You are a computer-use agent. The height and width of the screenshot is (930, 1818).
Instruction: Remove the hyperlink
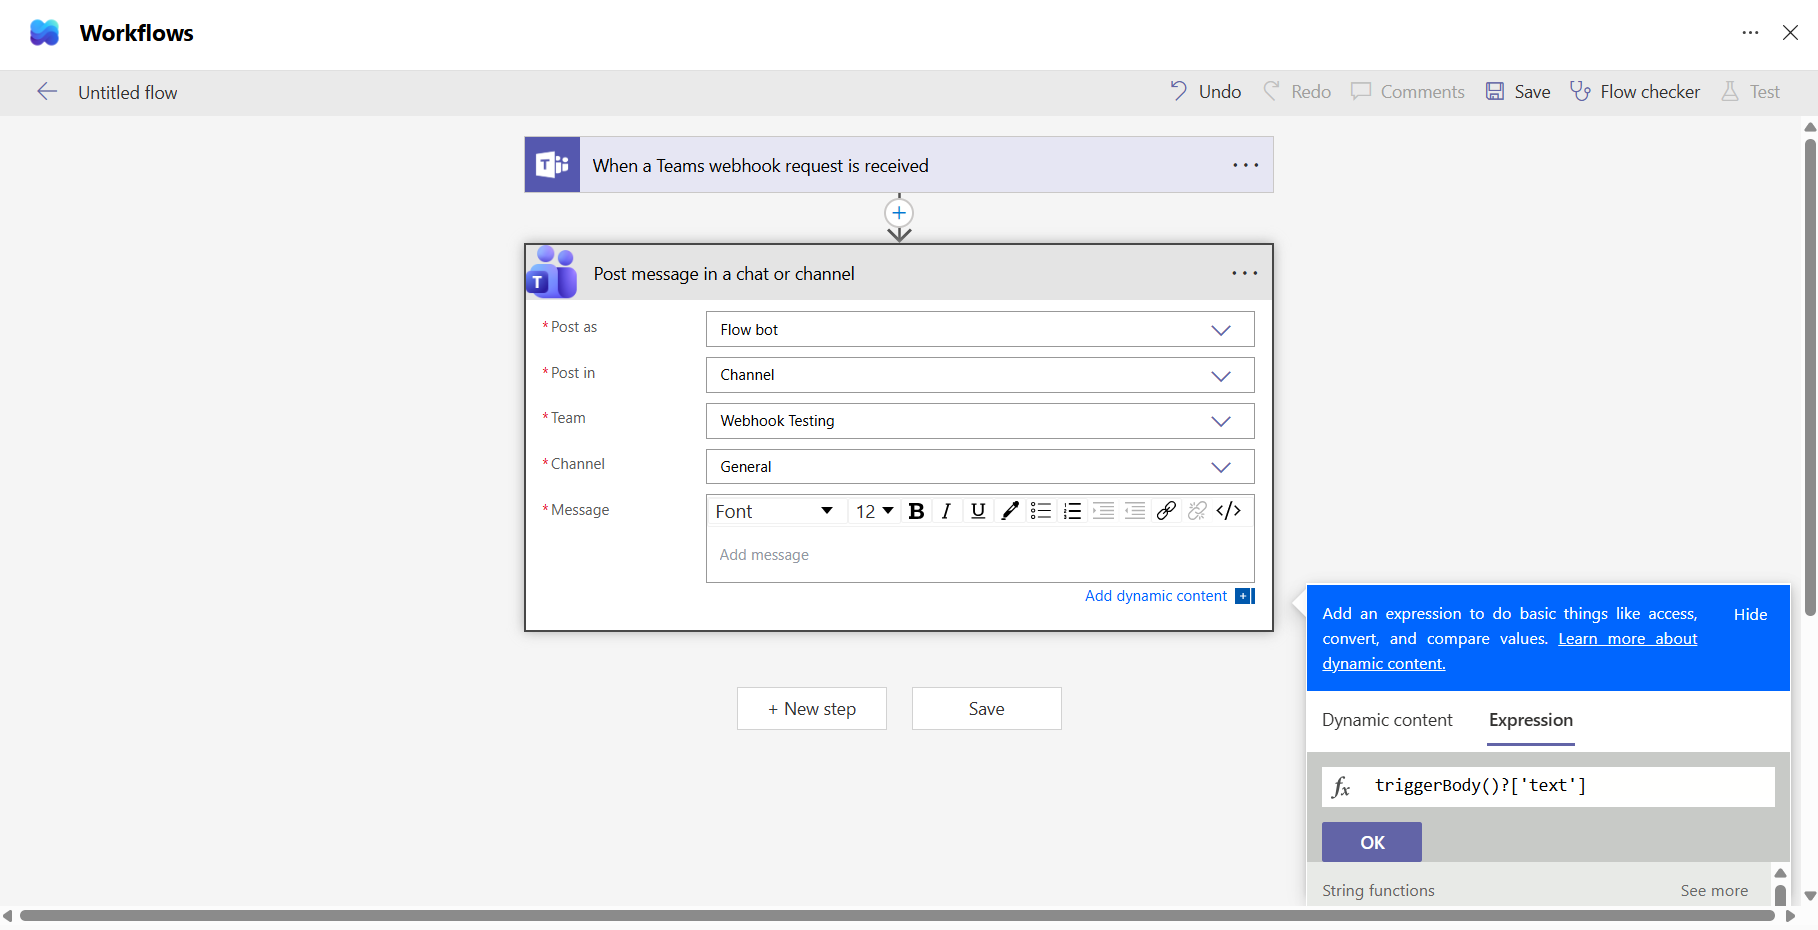click(x=1197, y=511)
